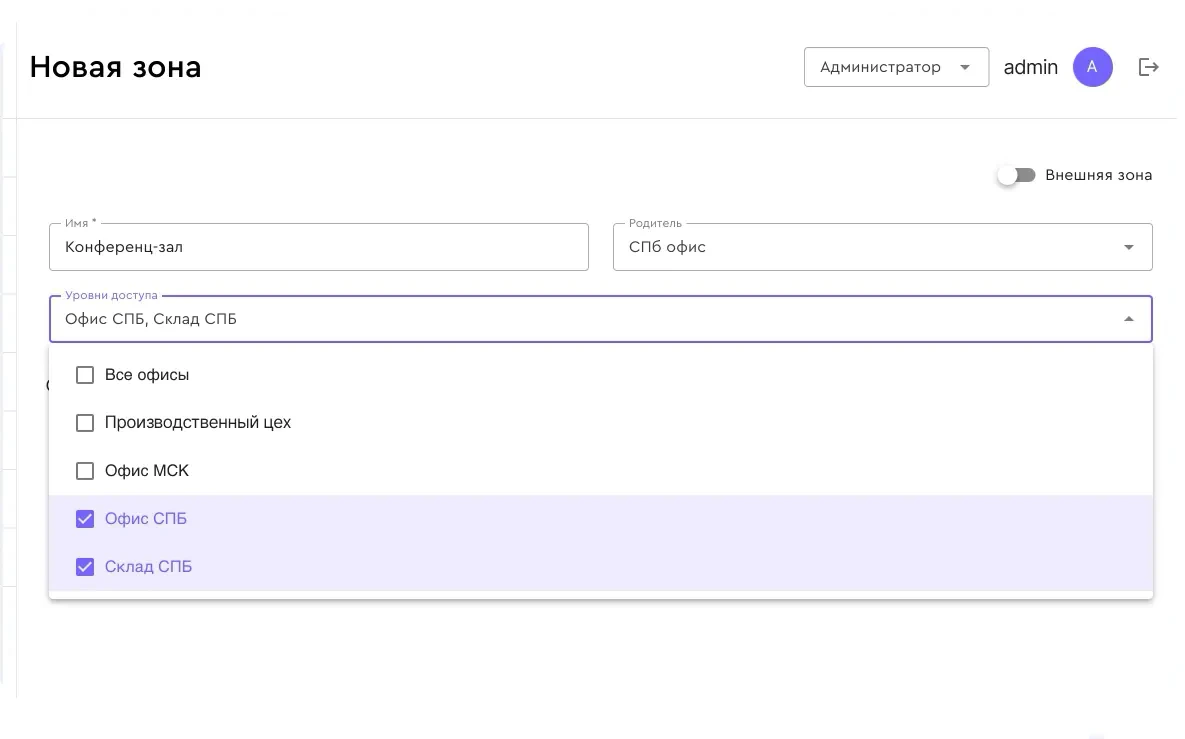Screen dimensions: 1185x739
Task: Click the 'Внешняя зона' label text
Action: [x=1098, y=175]
